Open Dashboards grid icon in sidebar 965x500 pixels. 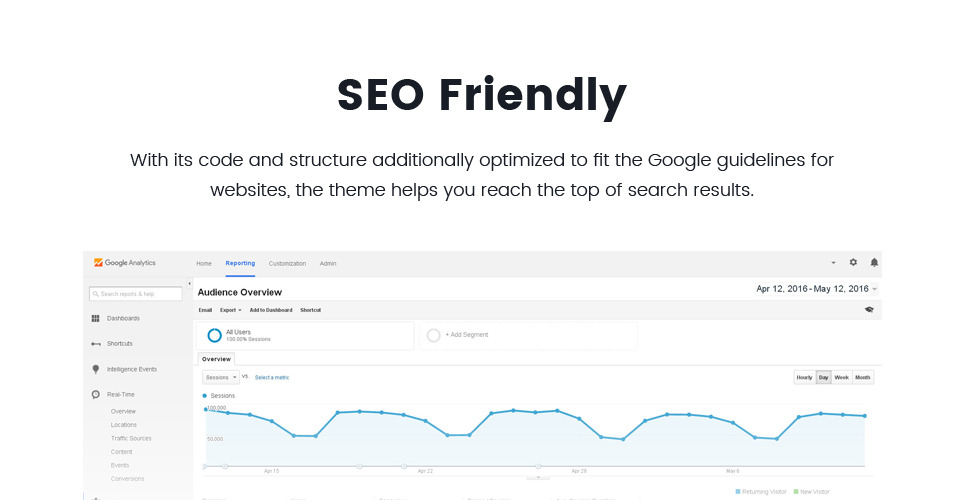[96, 318]
